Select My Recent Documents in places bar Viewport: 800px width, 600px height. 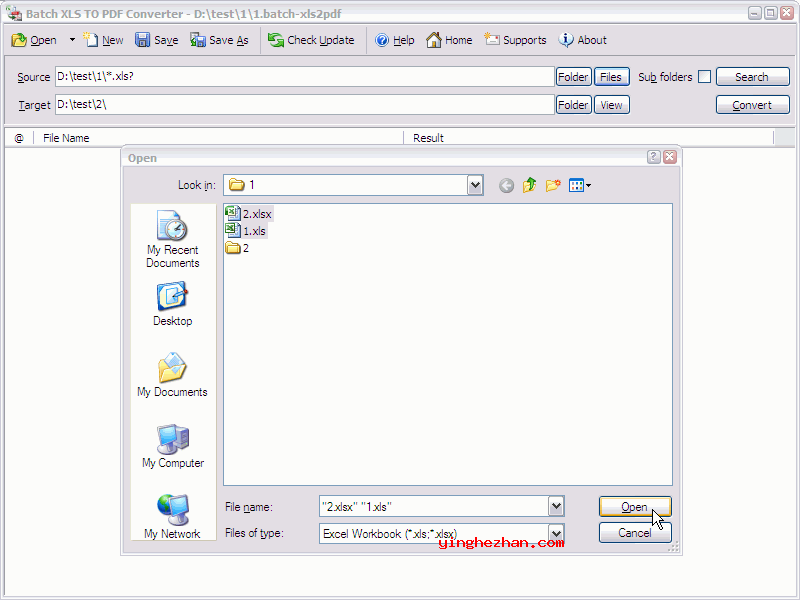click(172, 240)
